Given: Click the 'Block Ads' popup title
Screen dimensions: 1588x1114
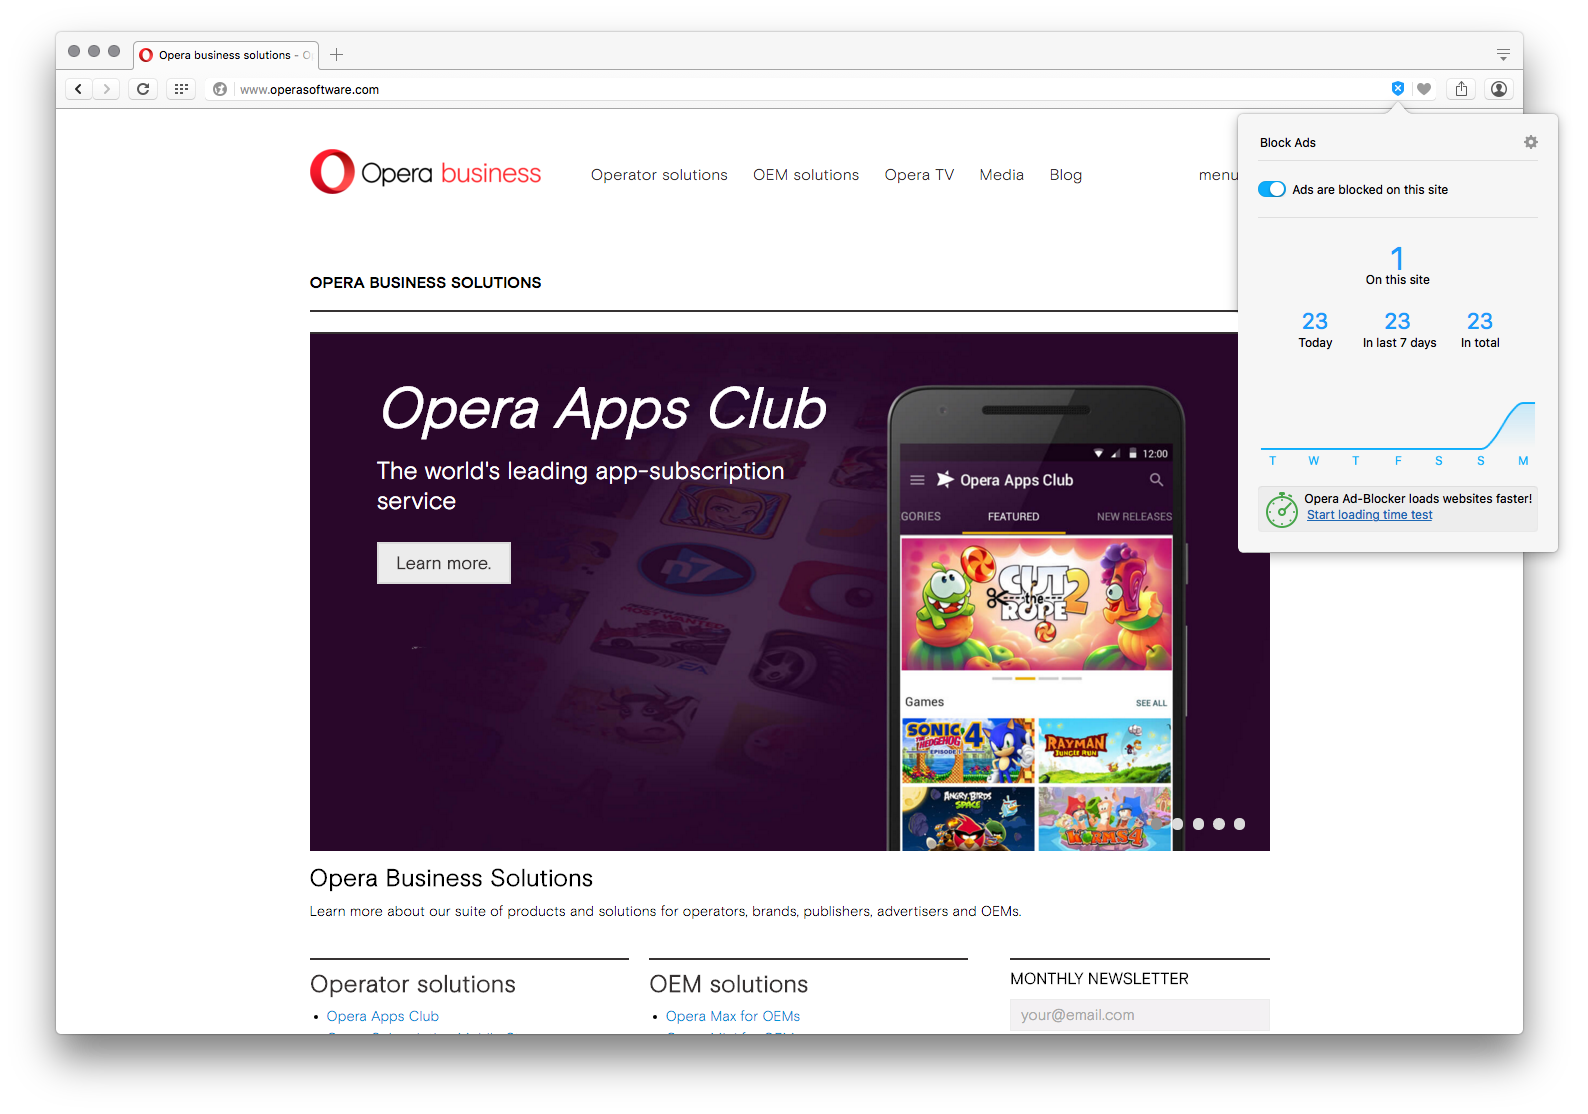Looking at the screenshot, I should tap(1288, 143).
